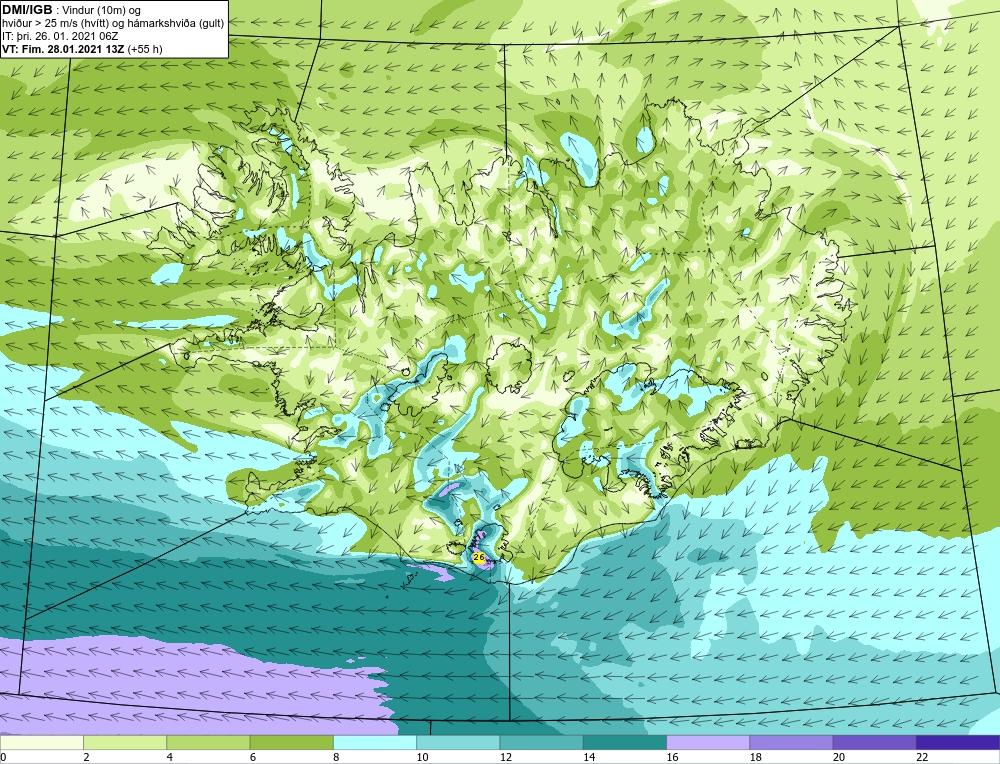Click the 'Vindur (10m) og' text
1000x764 pixels.
(102, 10)
